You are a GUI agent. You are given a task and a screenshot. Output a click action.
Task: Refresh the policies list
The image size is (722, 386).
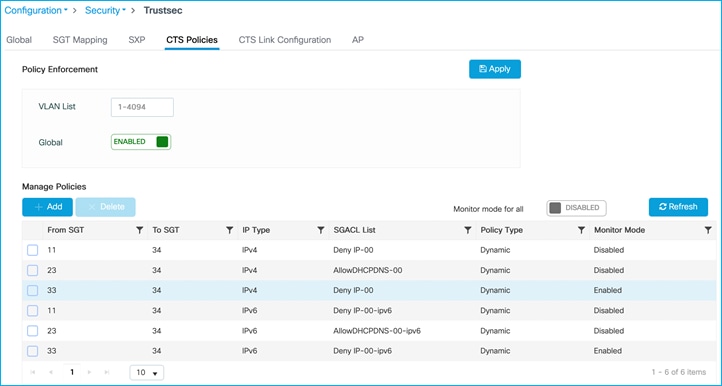(x=678, y=207)
